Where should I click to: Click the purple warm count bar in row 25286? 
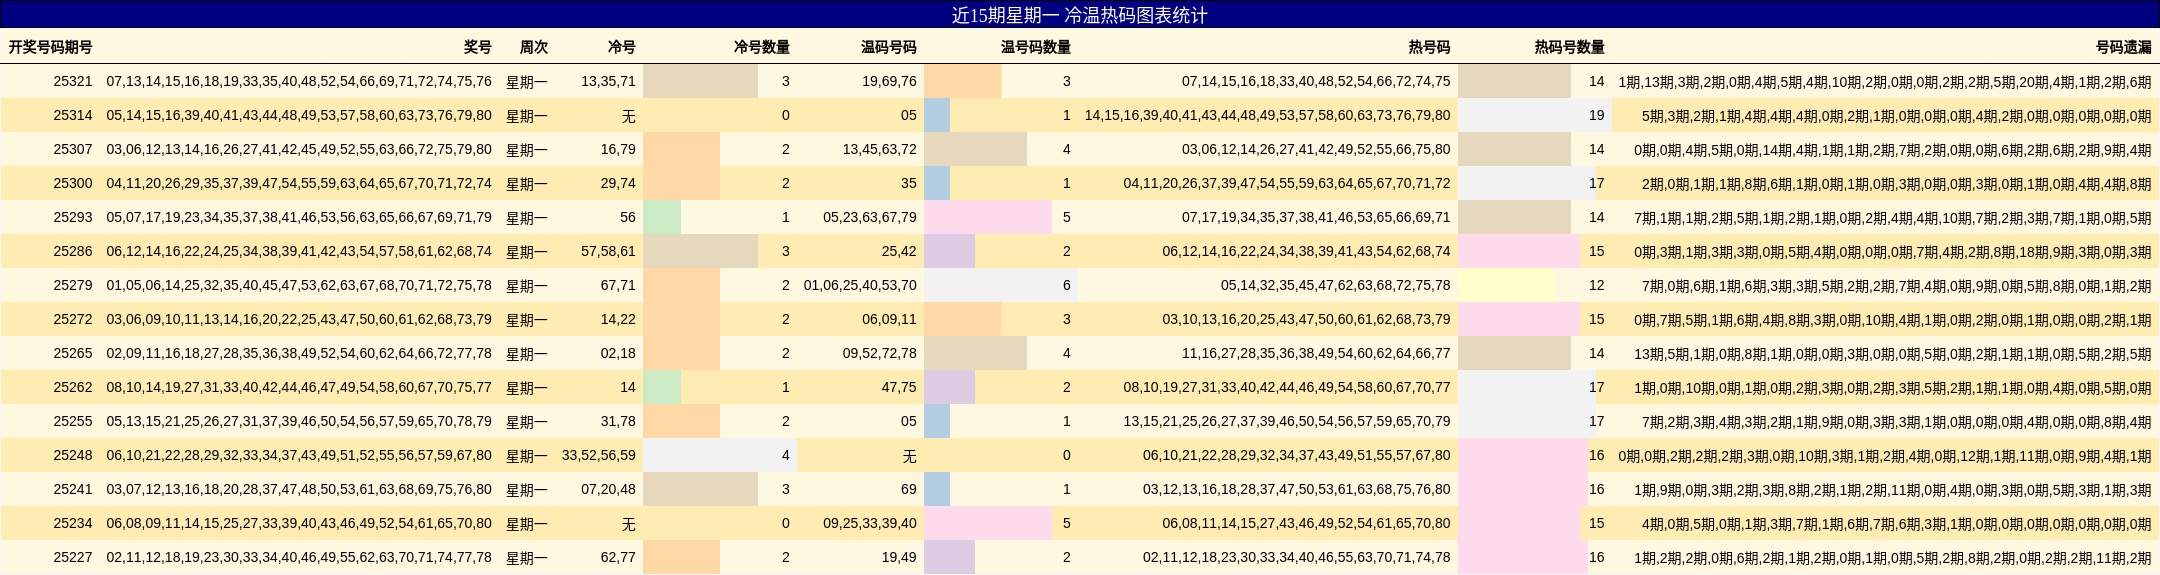pyautogui.click(x=949, y=251)
